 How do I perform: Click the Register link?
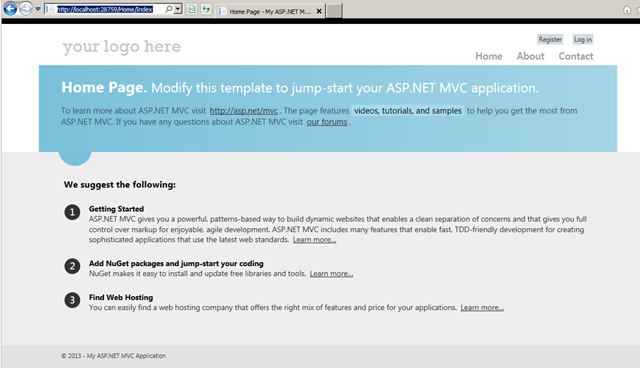(x=550, y=39)
